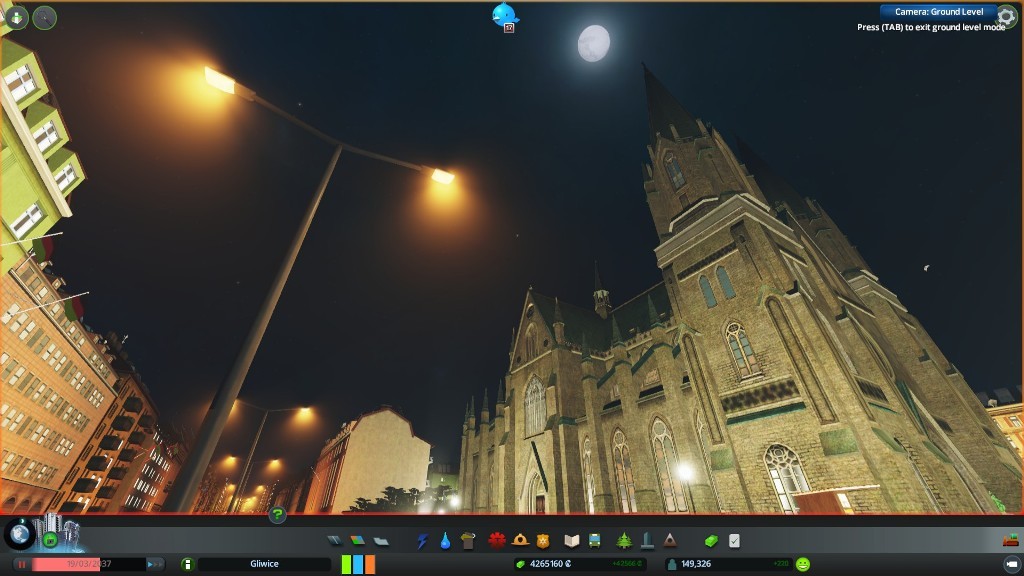The width and height of the screenshot is (1024, 576).
Task: Open the Water and Sewage droplet menu
Action: point(445,541)
